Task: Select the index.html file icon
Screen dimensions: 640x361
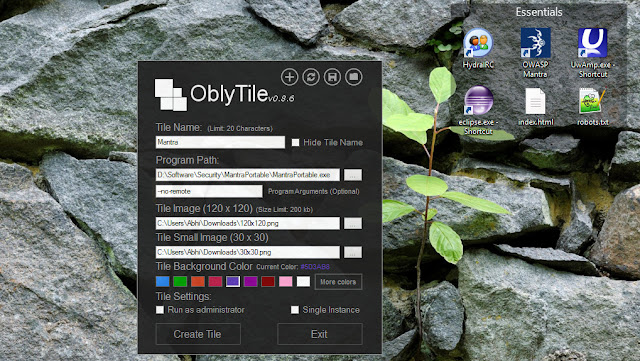Action: point(536,106)
